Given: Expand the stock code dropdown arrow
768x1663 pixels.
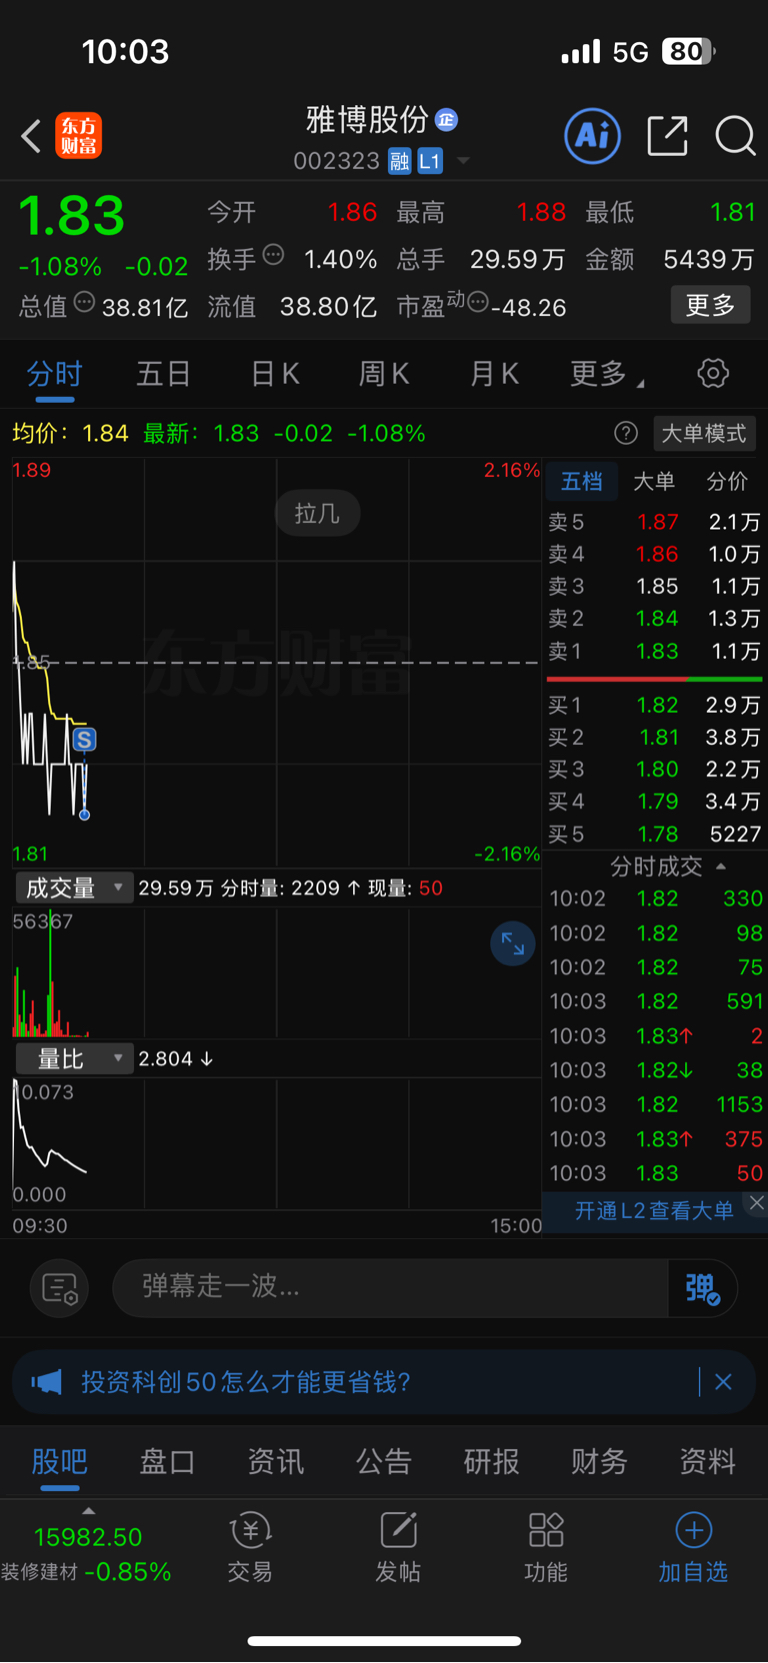Looking at the screenshot, I should click(463, 161).
